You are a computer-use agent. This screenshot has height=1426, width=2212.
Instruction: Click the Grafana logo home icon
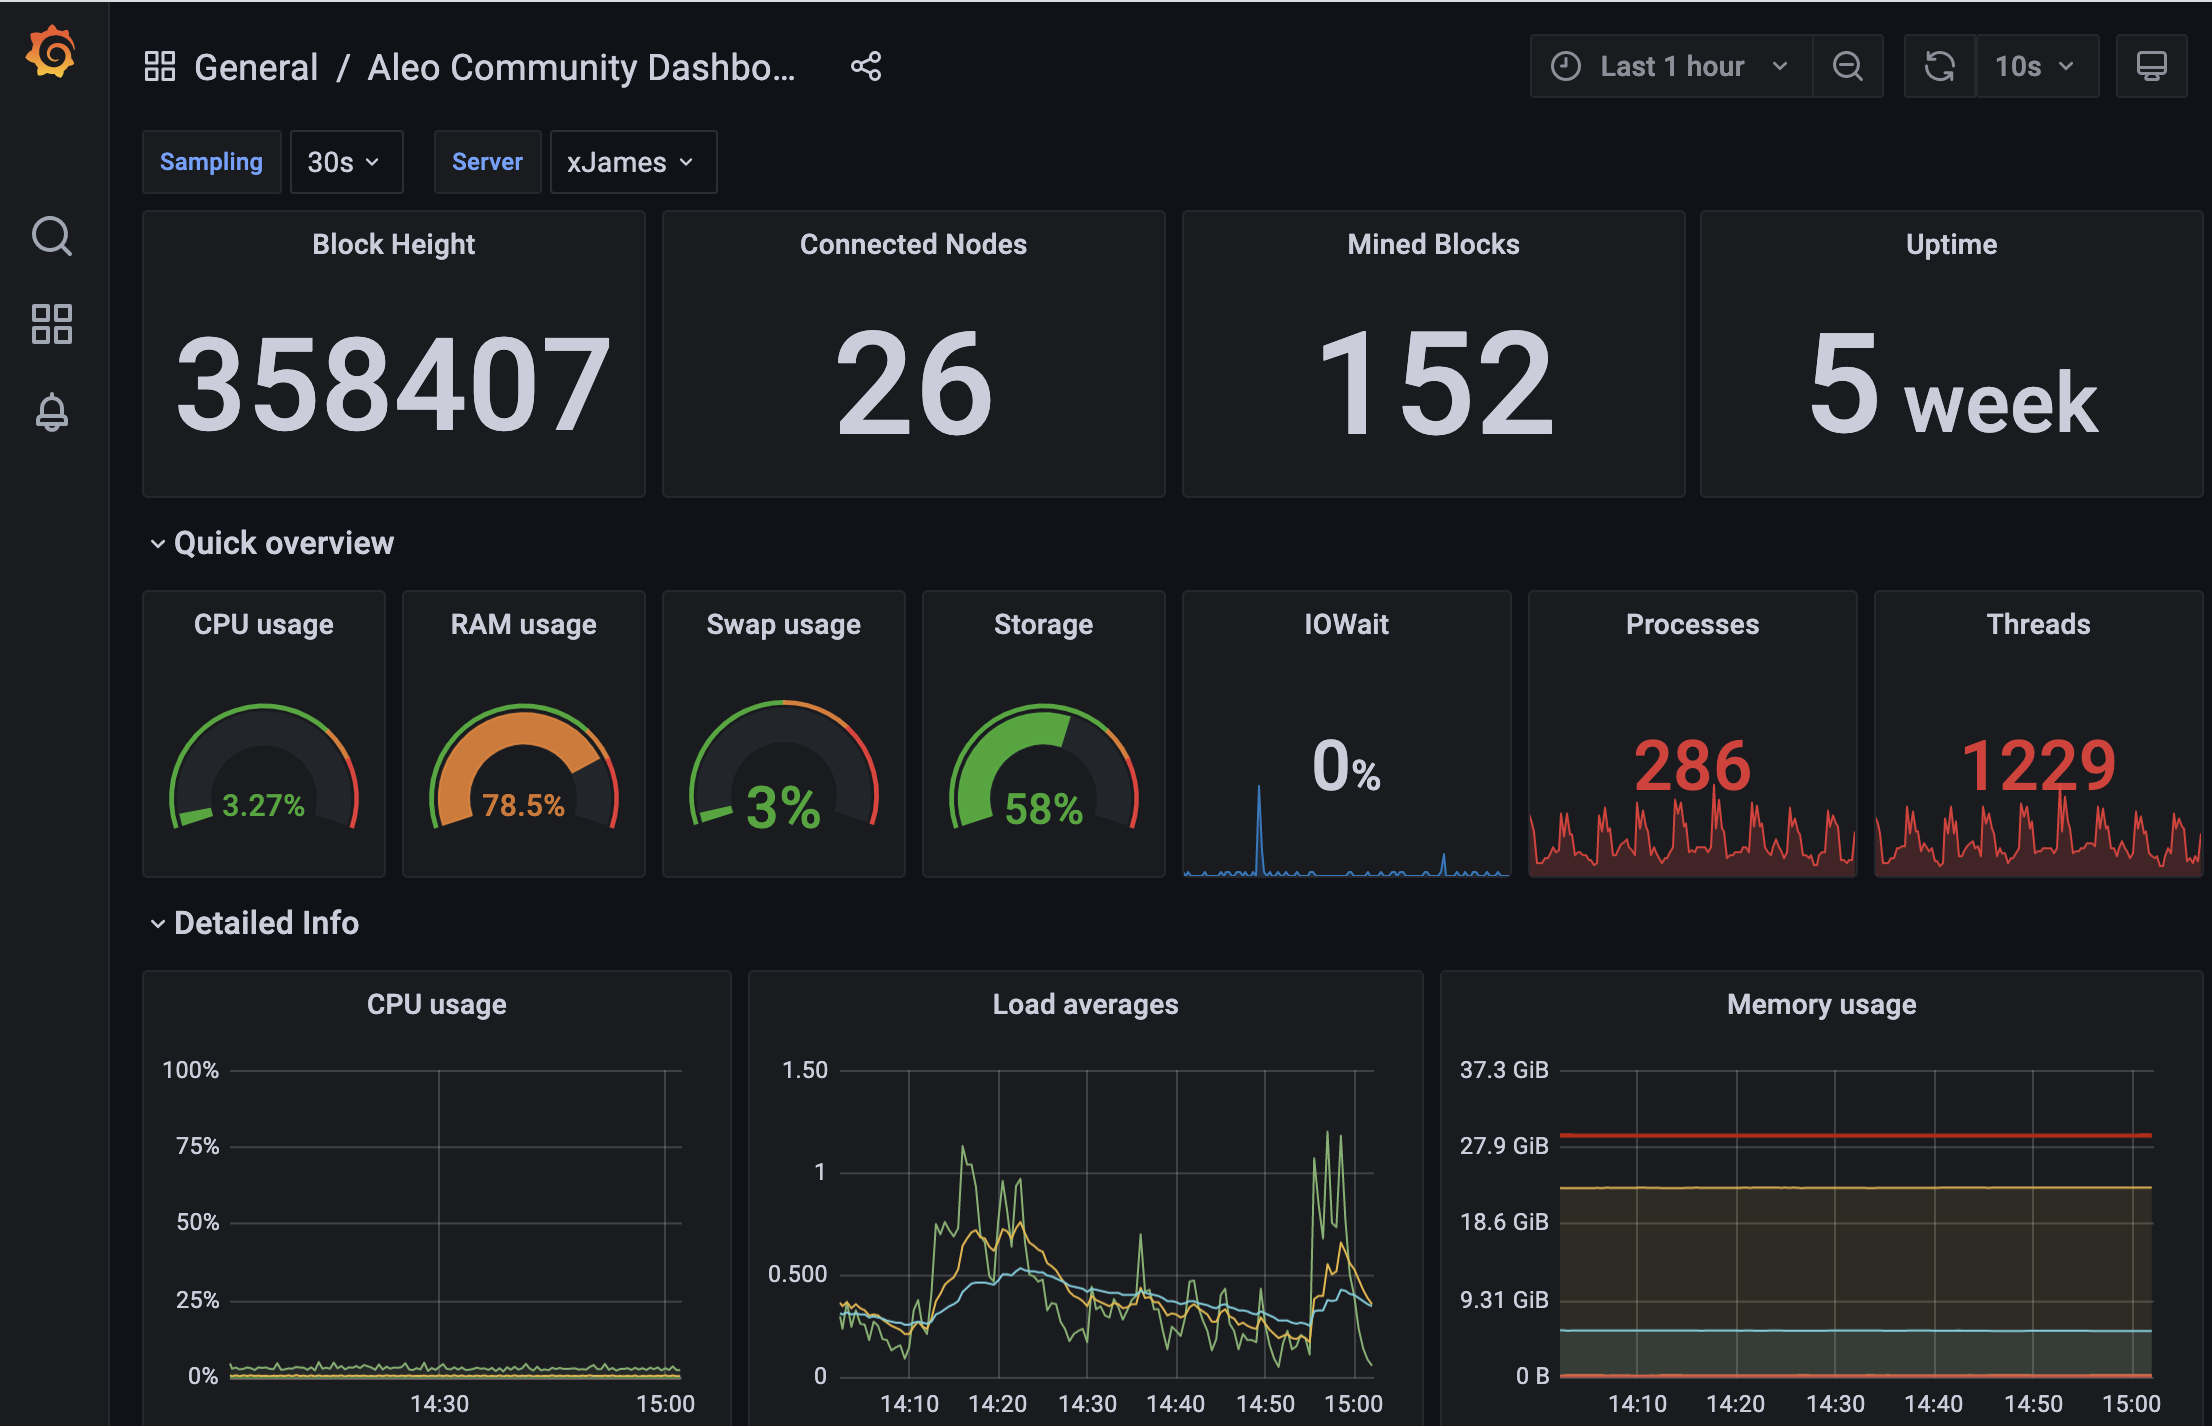[51, 52]
